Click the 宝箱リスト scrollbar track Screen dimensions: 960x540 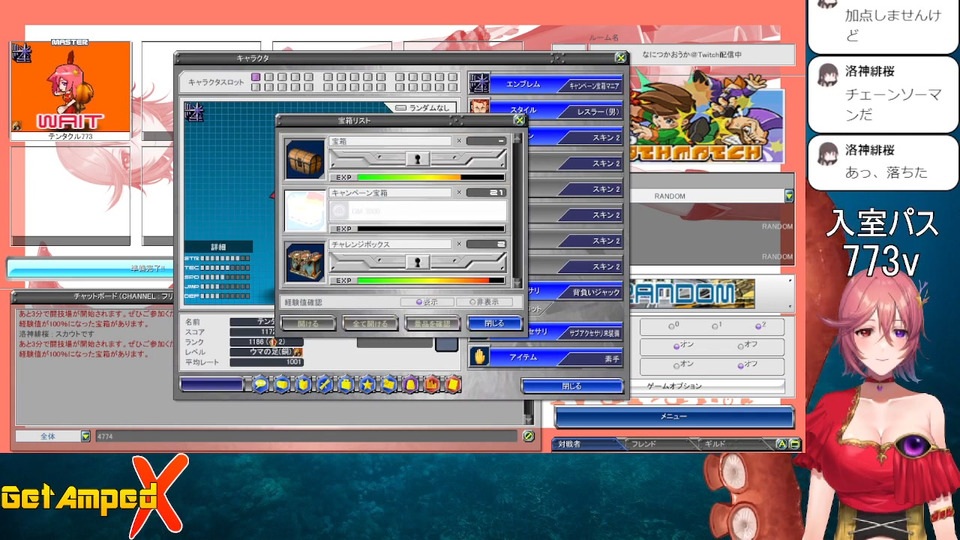517,211
